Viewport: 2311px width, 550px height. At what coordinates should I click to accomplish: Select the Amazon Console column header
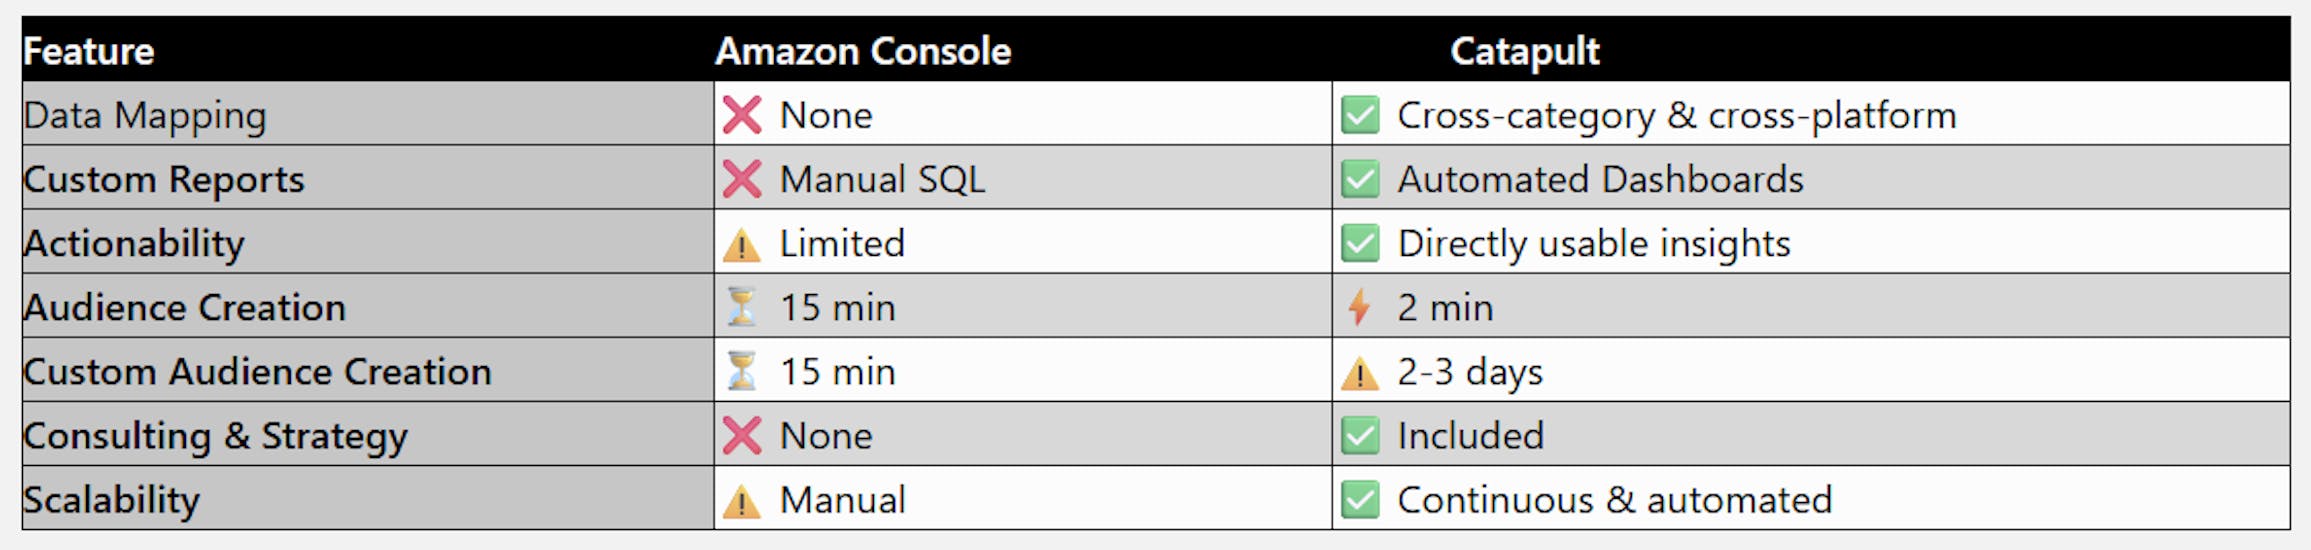coord(863,51)
